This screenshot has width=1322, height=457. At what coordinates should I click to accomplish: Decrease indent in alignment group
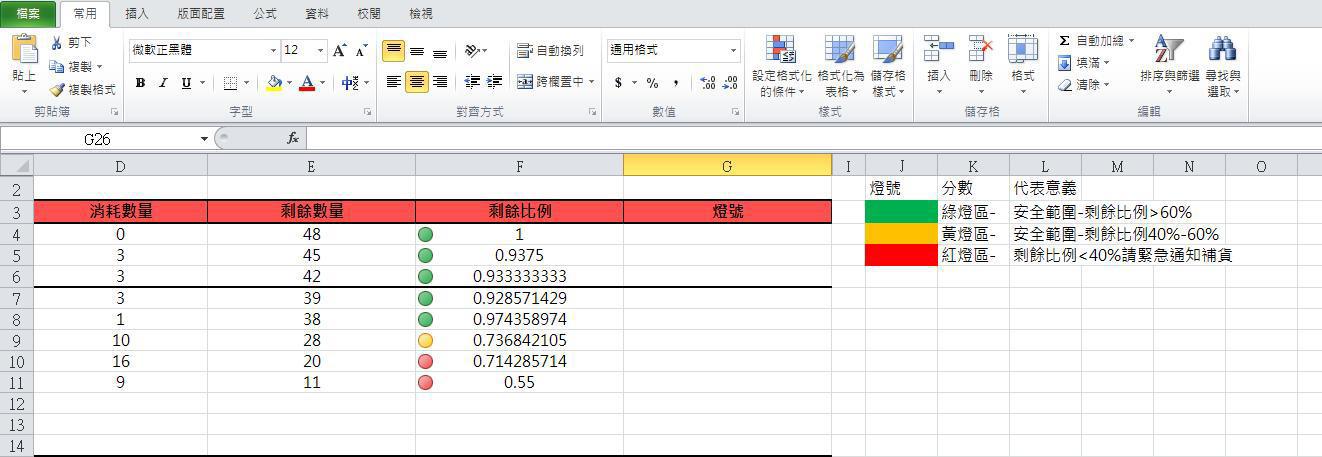tap(471, 82)
